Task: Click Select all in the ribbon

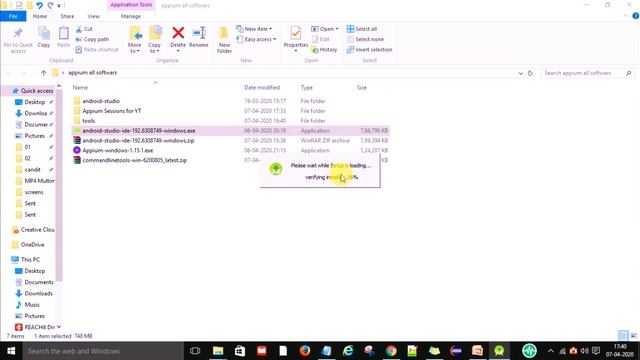Action: (362, 29)
